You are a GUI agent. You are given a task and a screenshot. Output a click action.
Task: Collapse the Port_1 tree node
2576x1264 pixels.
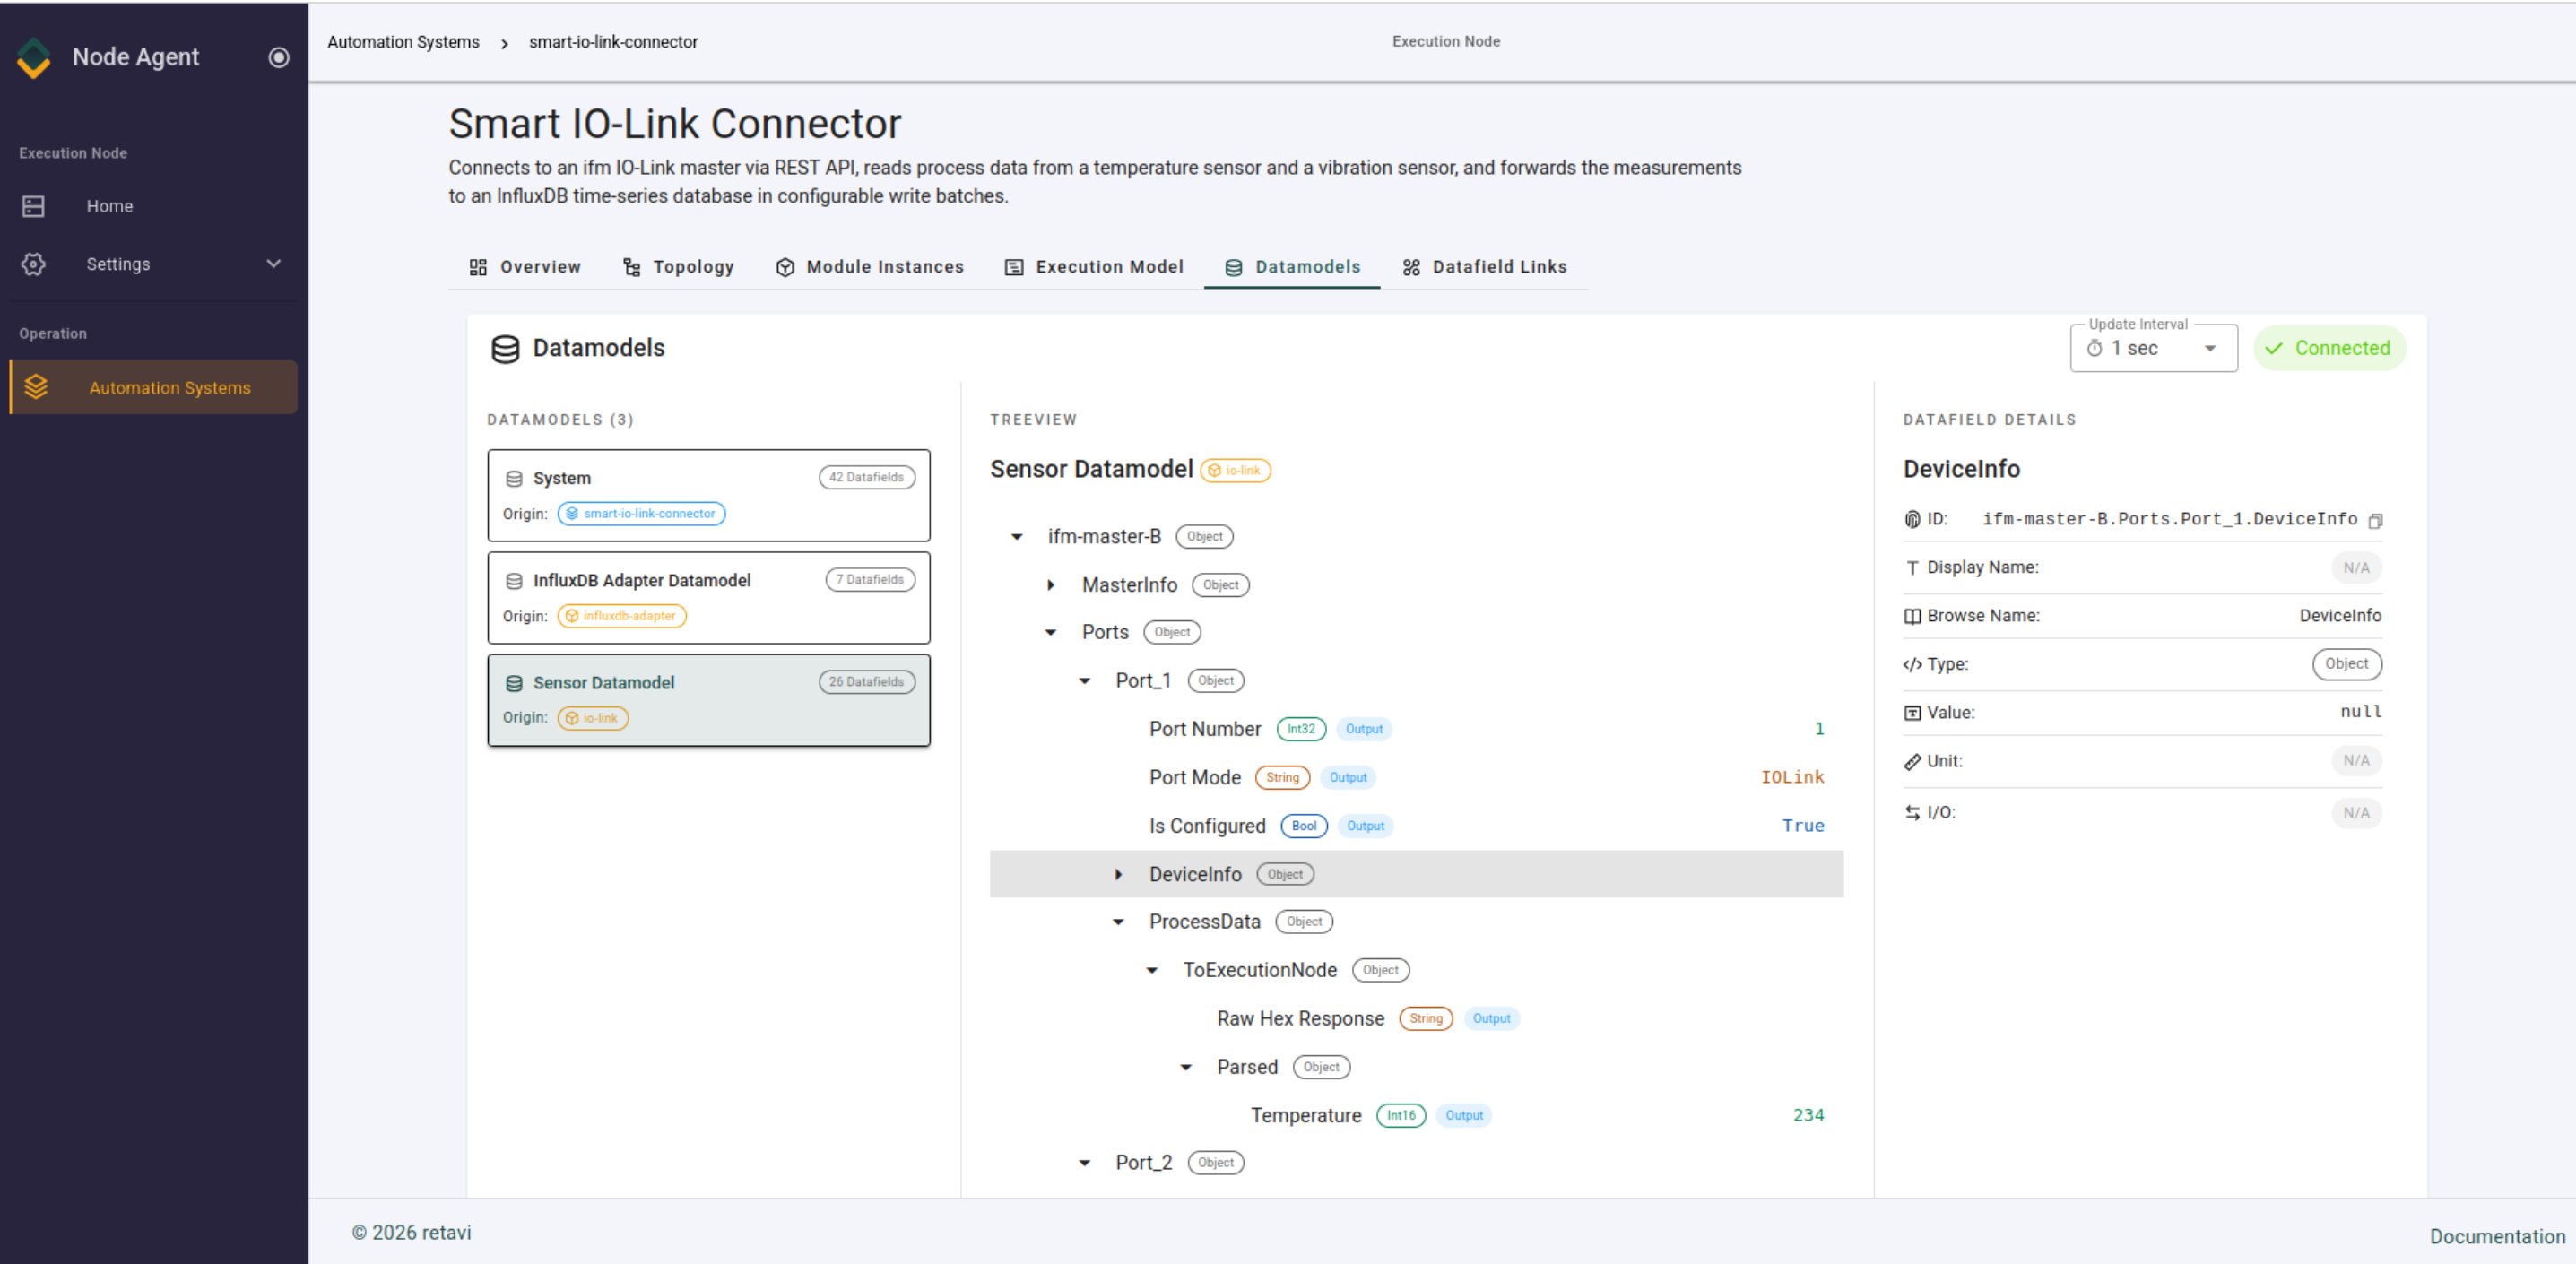[x=1084, y=681]
